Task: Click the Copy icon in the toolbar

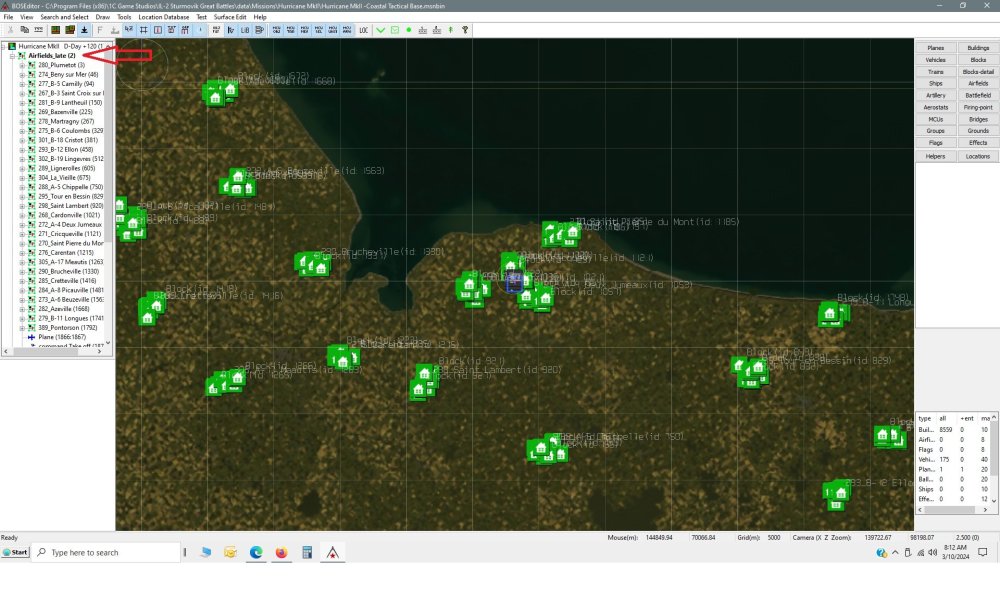Action: coord(23,30)
